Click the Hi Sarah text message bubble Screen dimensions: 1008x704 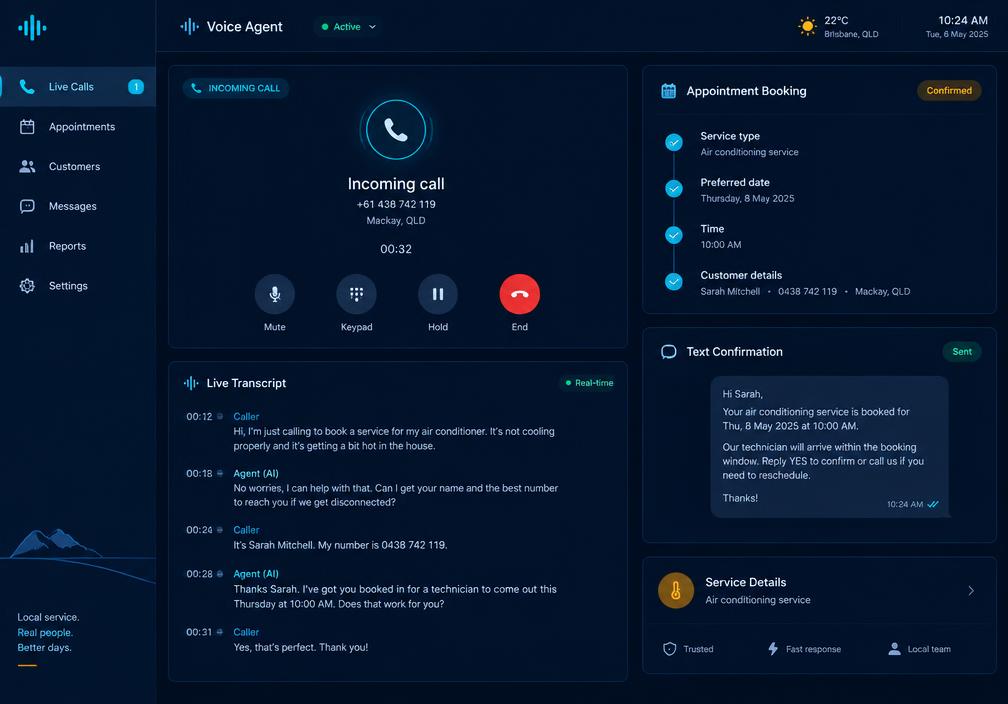tap(829, 447)
